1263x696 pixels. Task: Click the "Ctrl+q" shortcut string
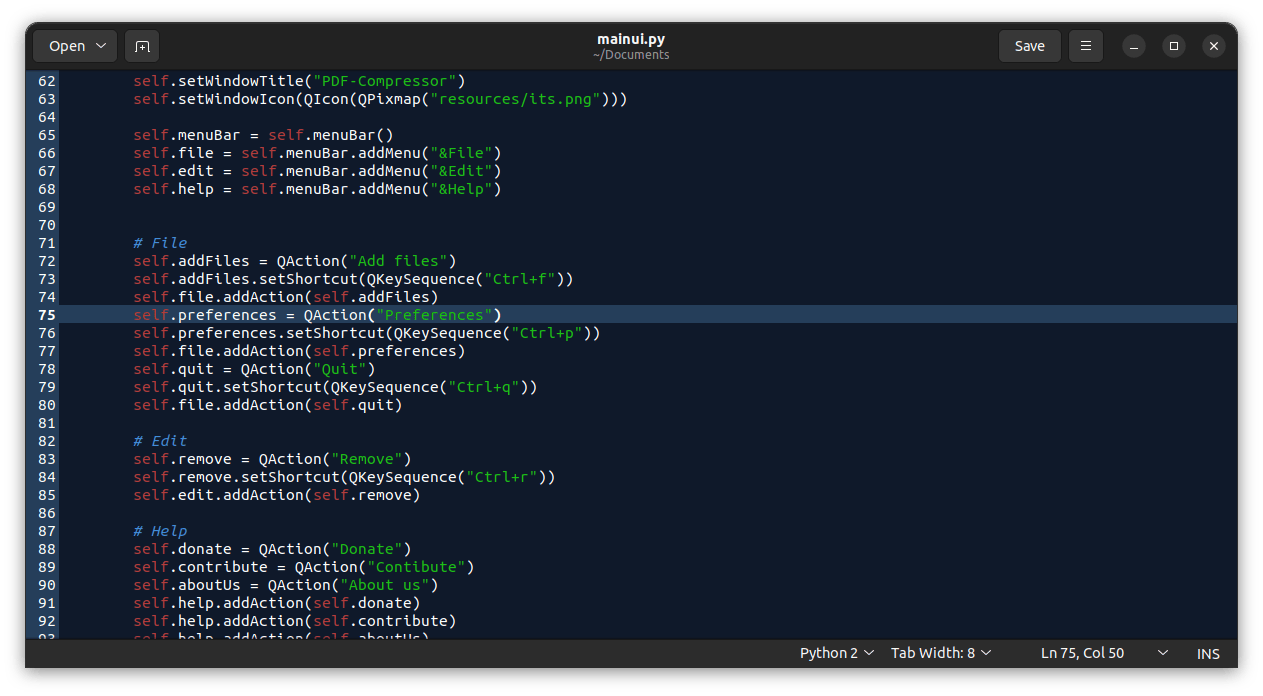pyautogui.click(x=483, y=387)
